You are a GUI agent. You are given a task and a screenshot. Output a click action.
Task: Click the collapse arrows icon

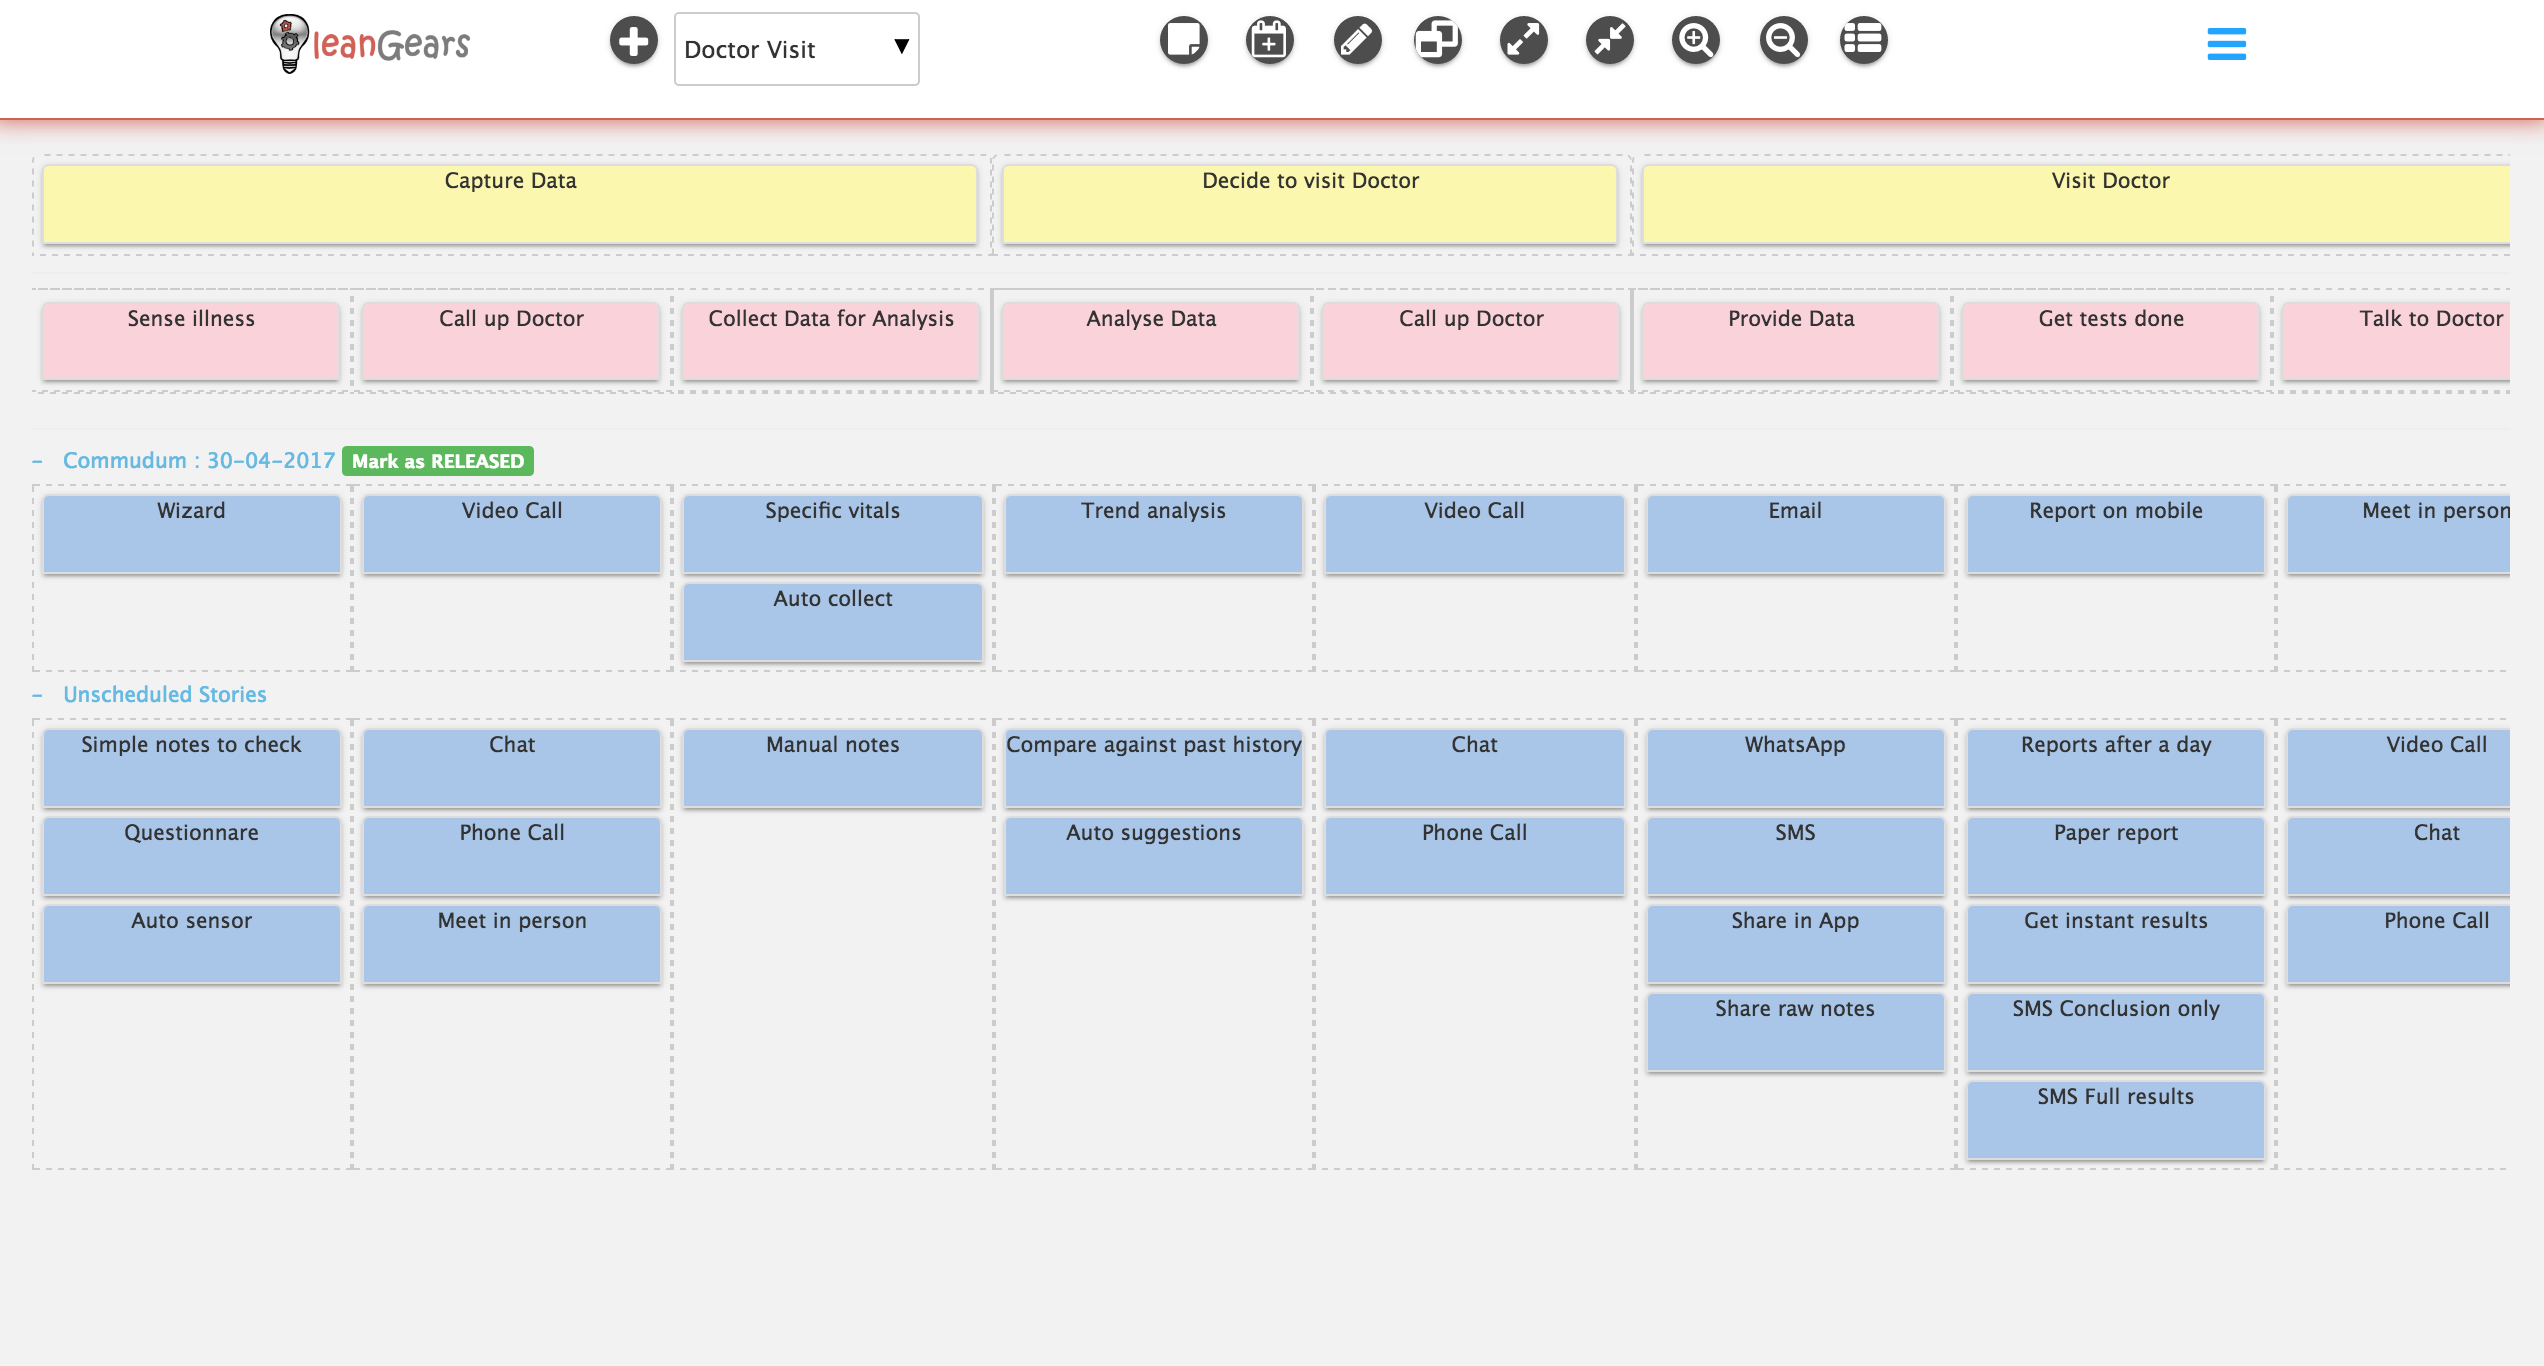coord(1610,41)
